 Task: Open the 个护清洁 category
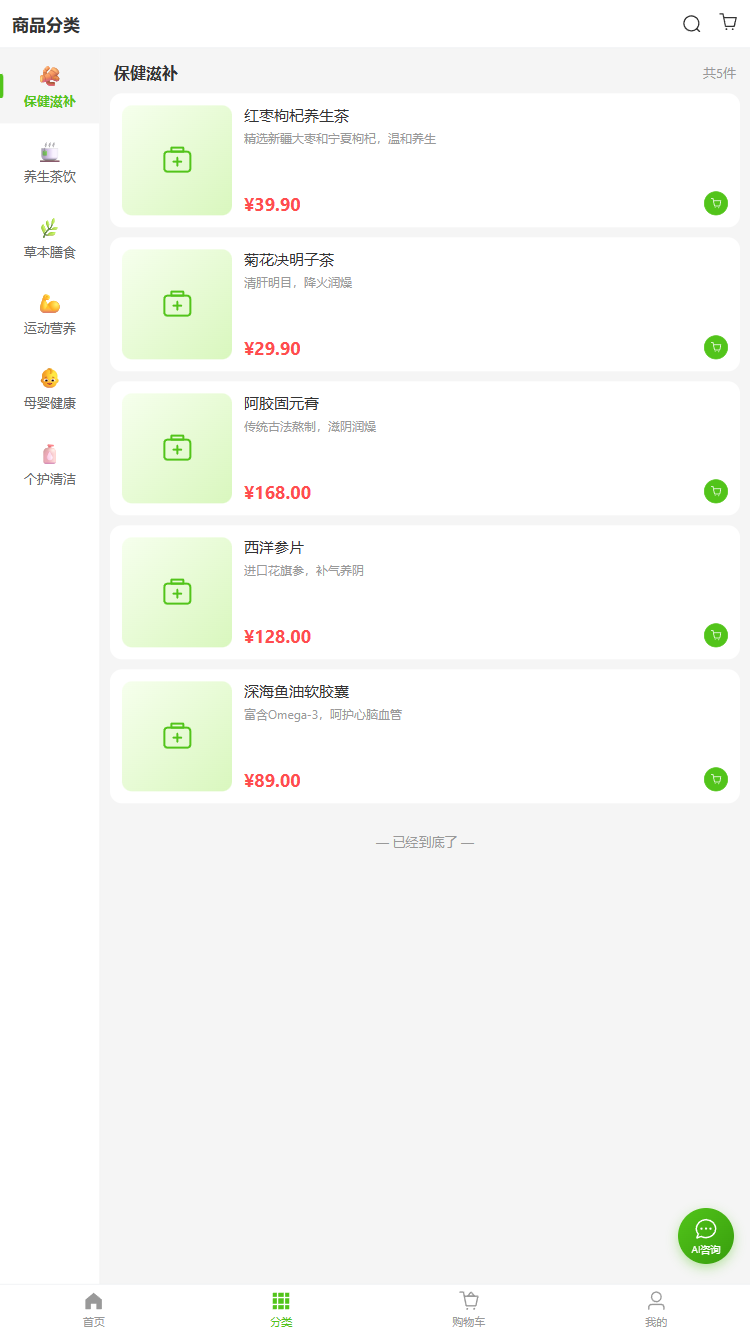coord(50,465)
